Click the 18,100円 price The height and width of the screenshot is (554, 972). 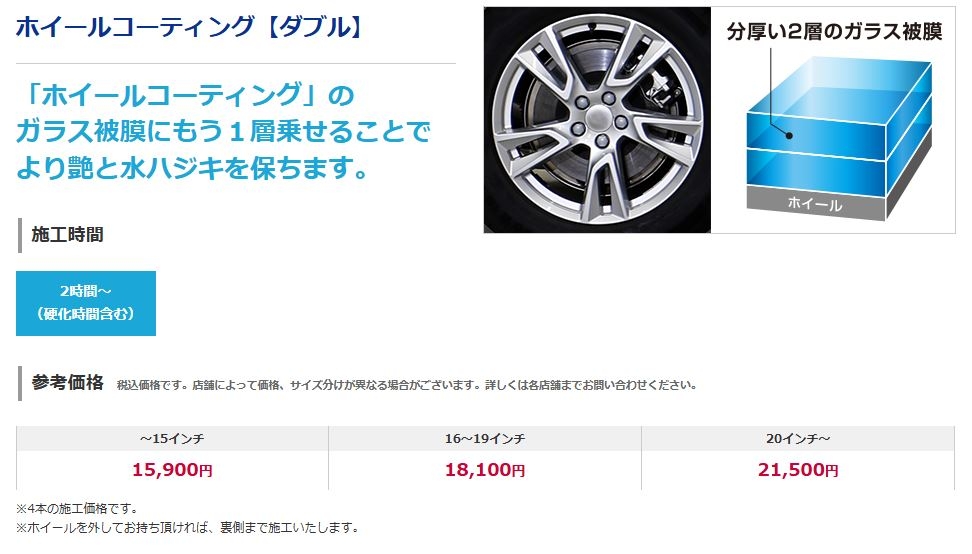point(485,470)
